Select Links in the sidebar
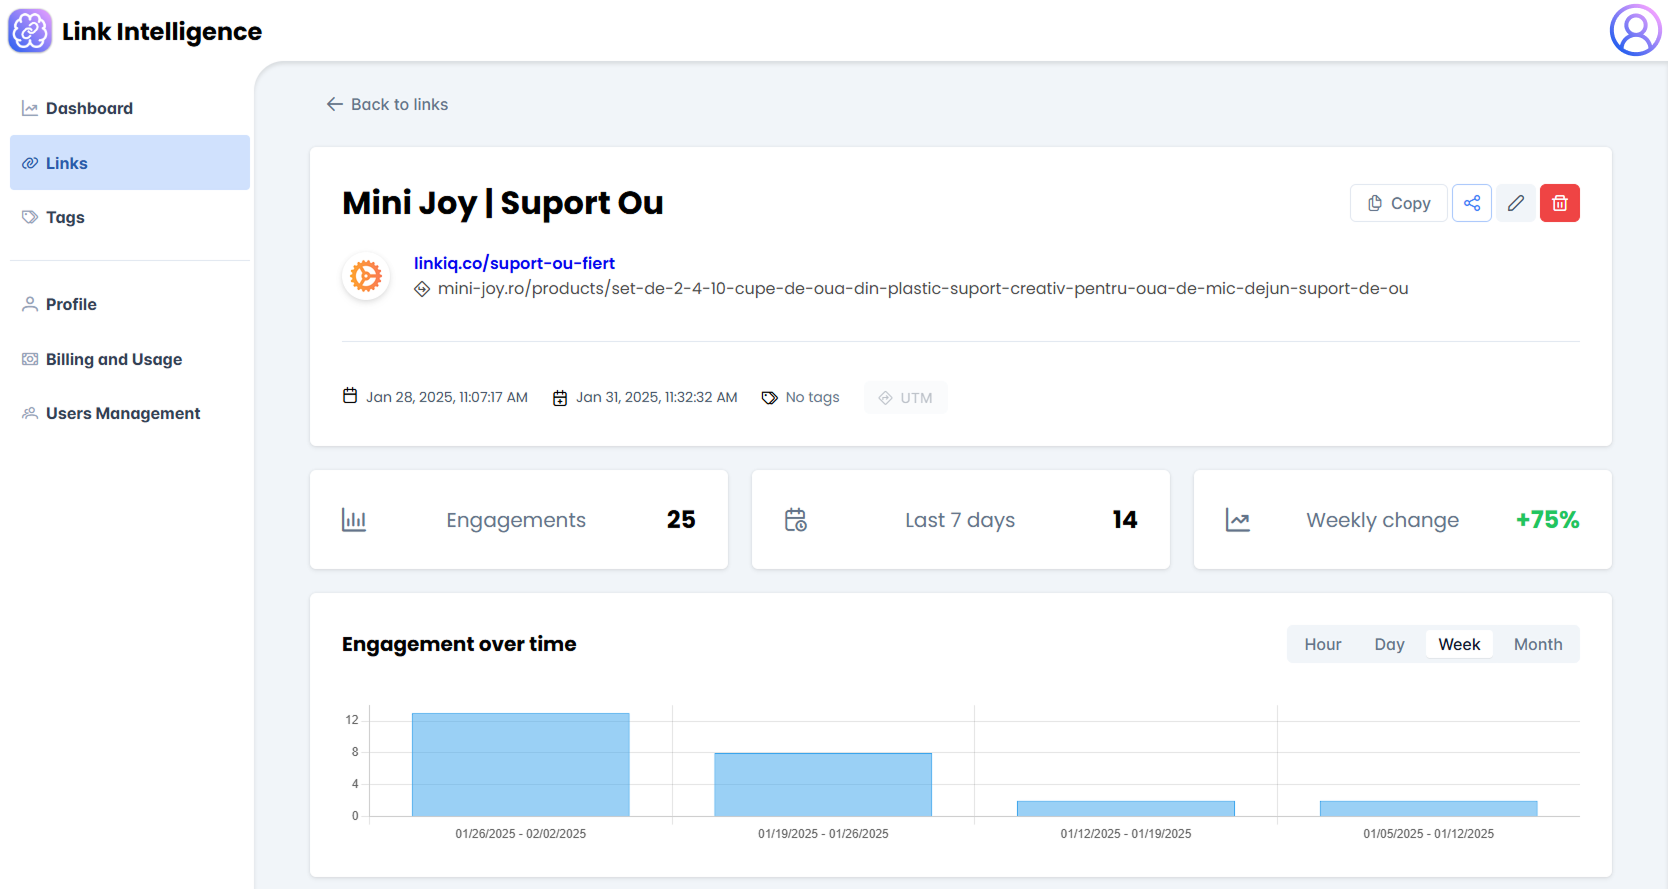The width and height of the screenshot is (1668, 889). 130,163
